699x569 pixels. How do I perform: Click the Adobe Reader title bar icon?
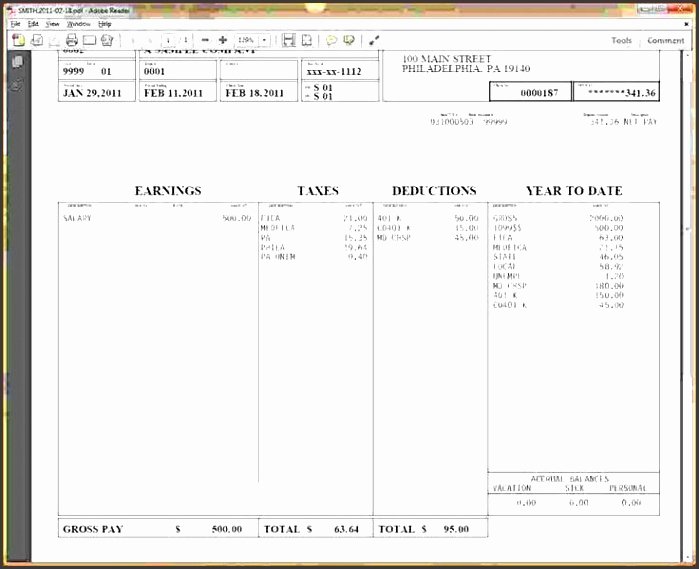[12, 10]
